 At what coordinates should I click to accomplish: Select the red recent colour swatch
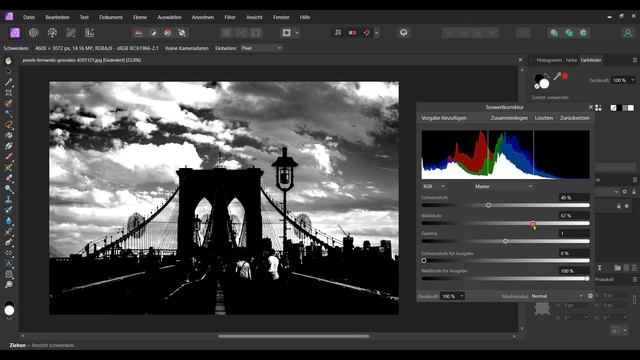click(x=565, y=76)
